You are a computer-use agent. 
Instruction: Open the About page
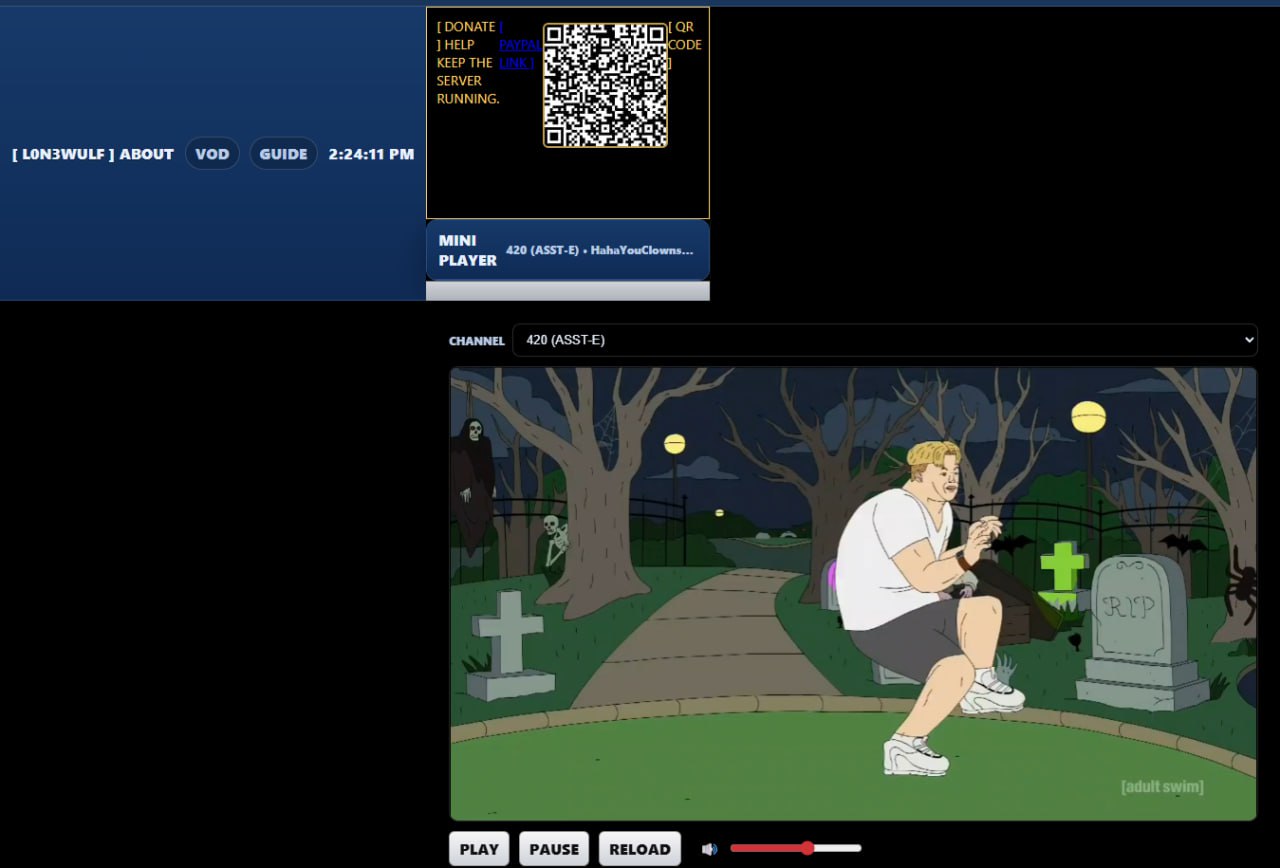point(147,154)
